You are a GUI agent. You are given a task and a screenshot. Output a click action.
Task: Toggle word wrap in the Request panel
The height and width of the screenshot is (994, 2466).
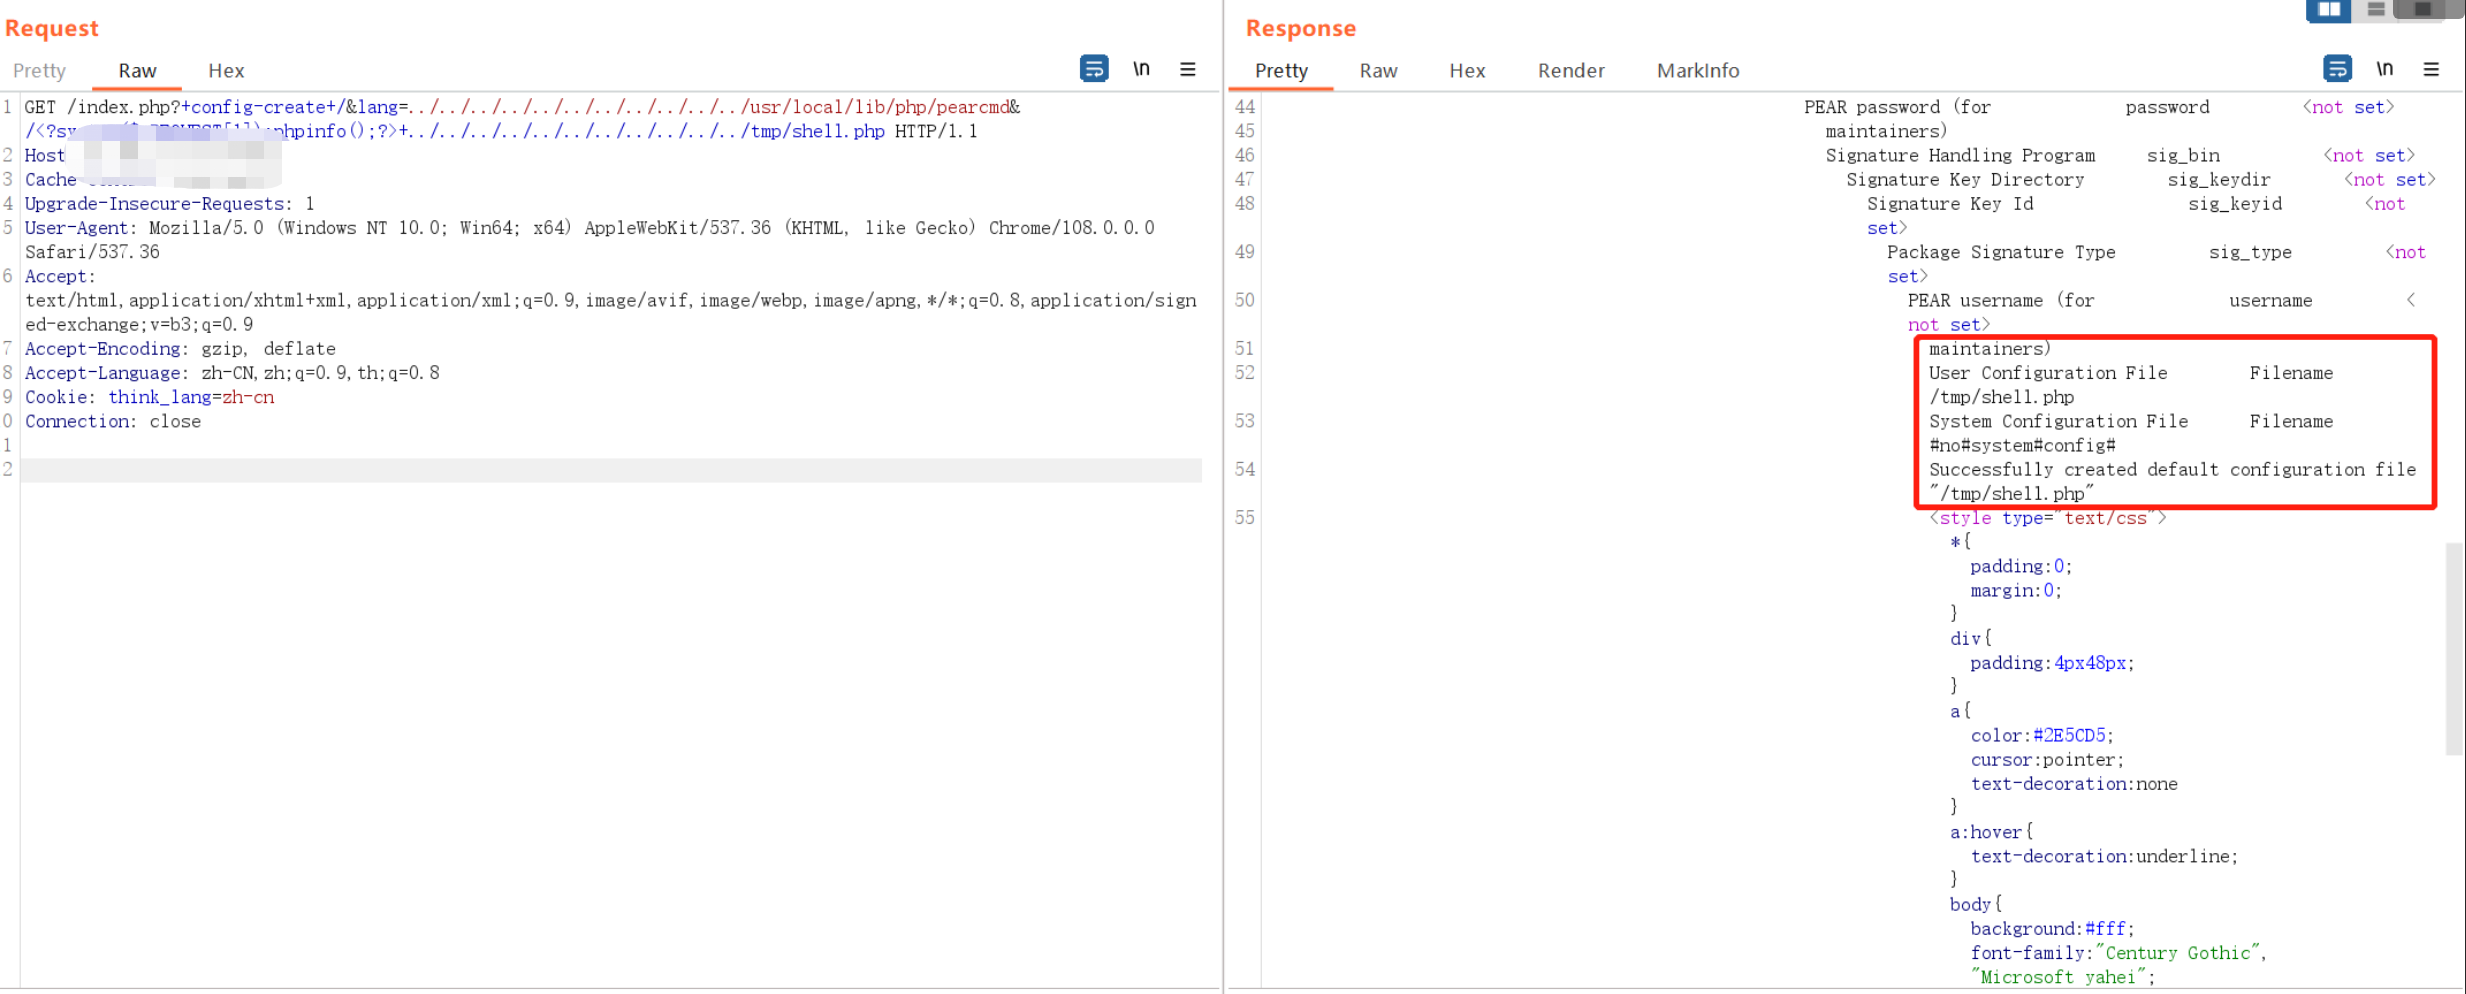[x=1093, y=69]
